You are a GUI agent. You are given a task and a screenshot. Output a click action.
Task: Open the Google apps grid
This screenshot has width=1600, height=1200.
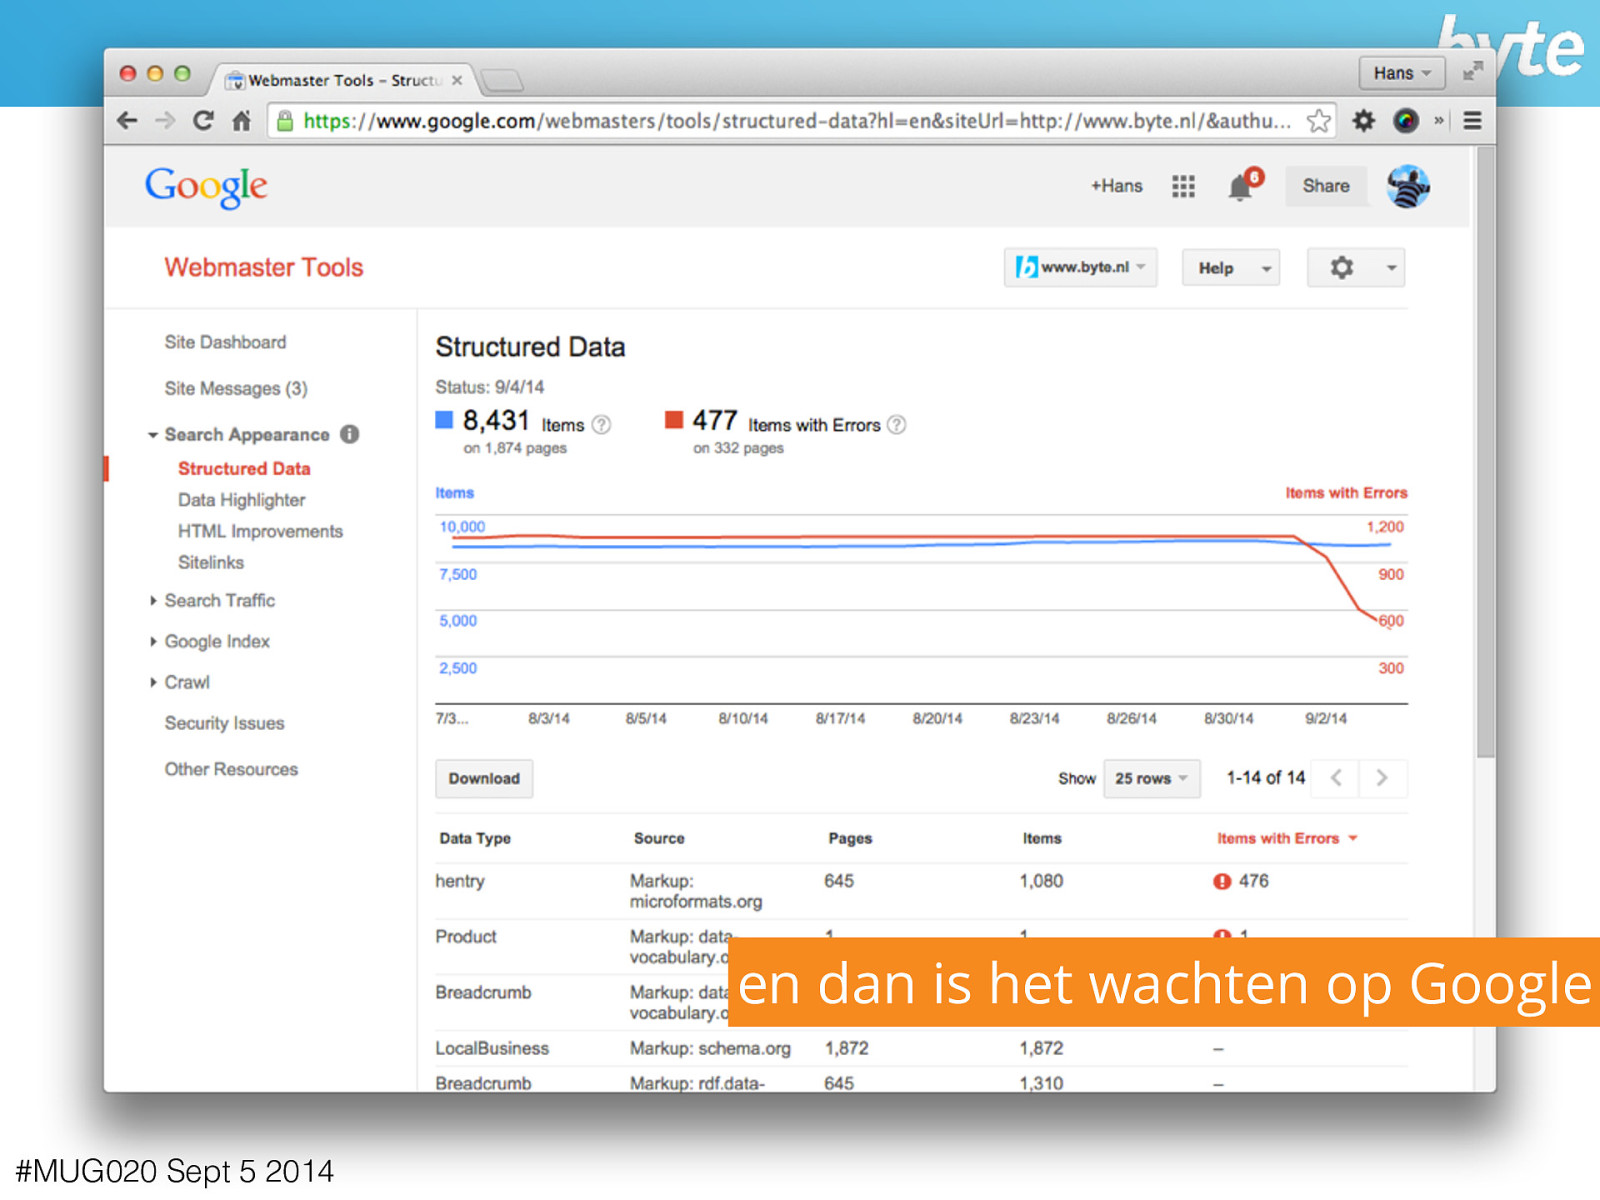1183,186
